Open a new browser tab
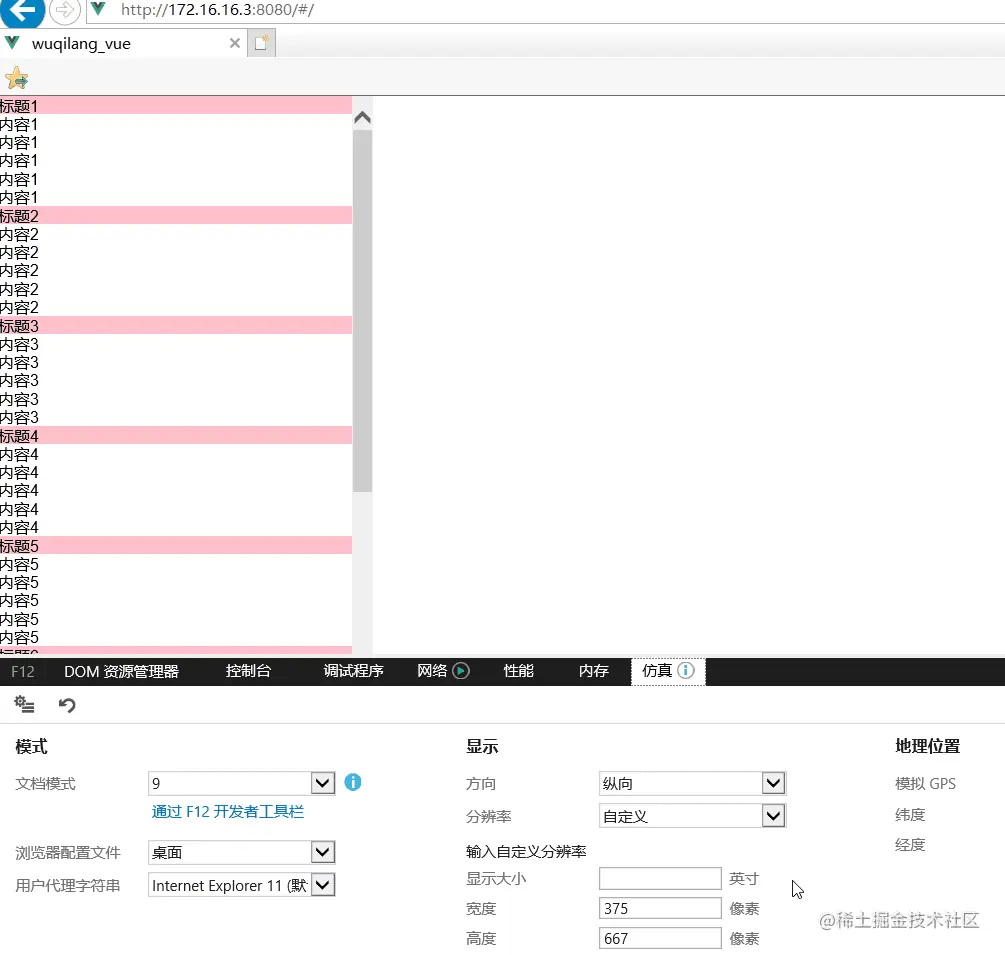Image resolution: width=1005 pixels, height=955 pixels. 260,42
